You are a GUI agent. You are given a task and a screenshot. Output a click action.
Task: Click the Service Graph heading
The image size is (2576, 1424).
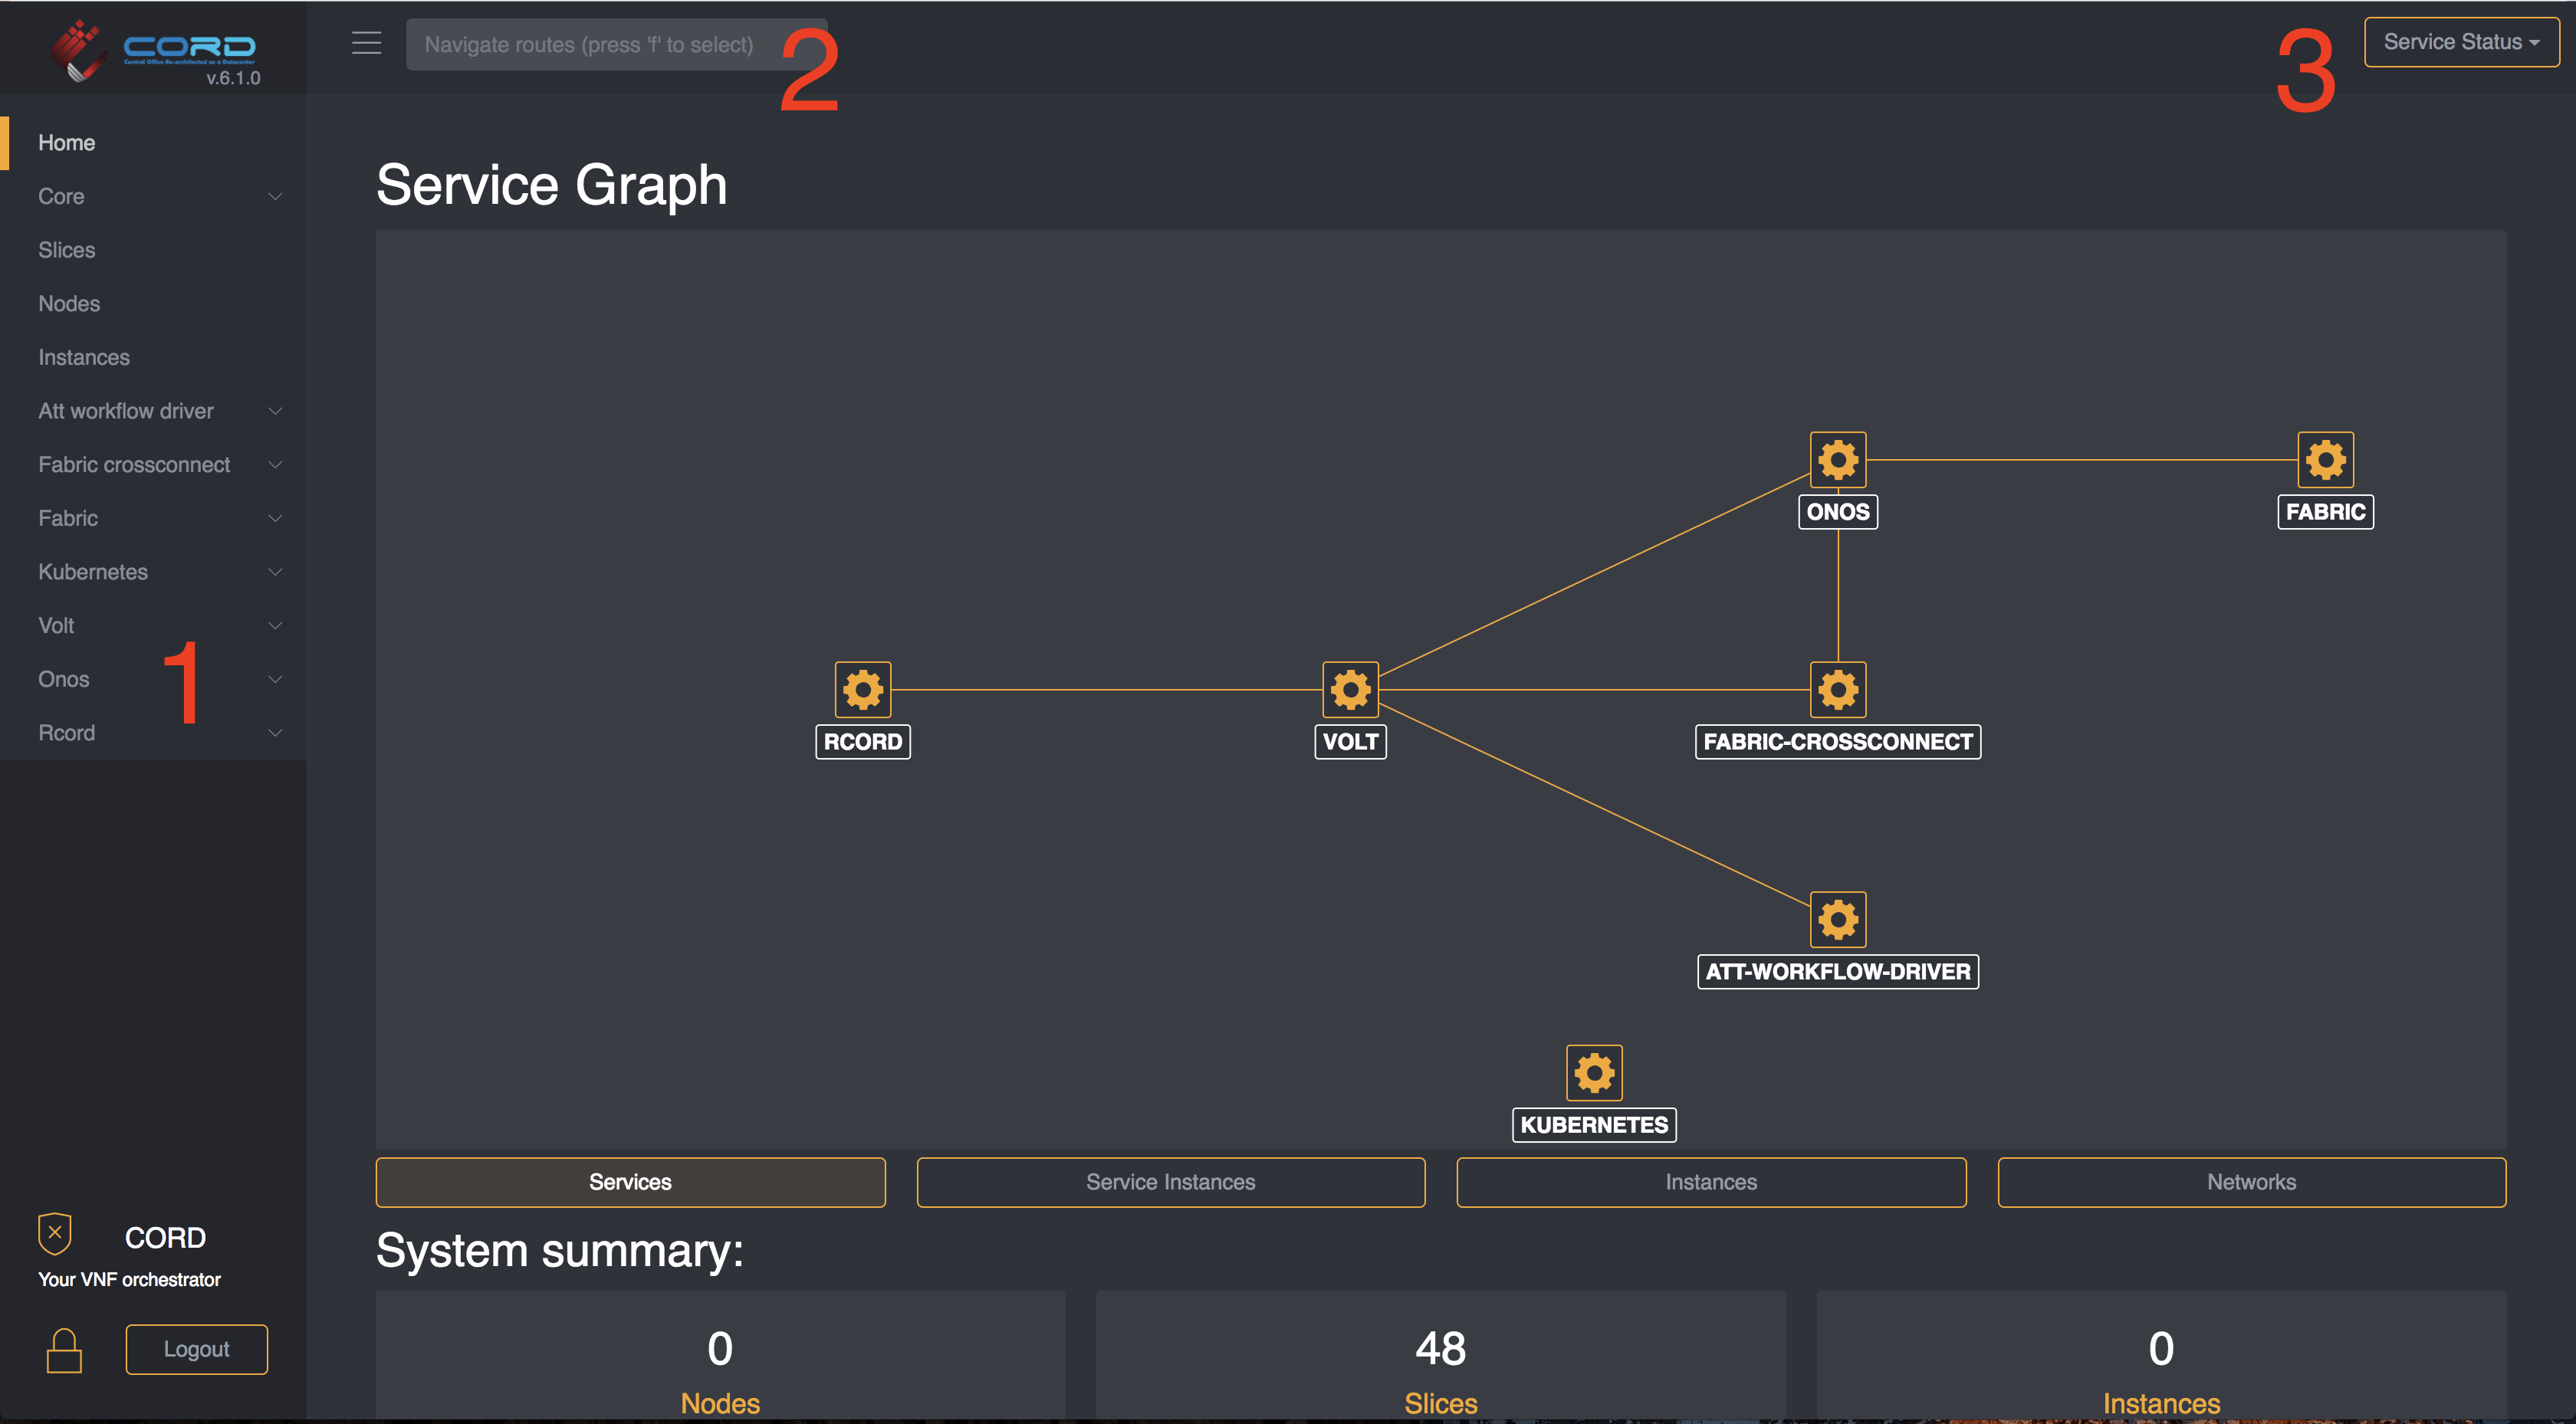click(x=552, y=185)
